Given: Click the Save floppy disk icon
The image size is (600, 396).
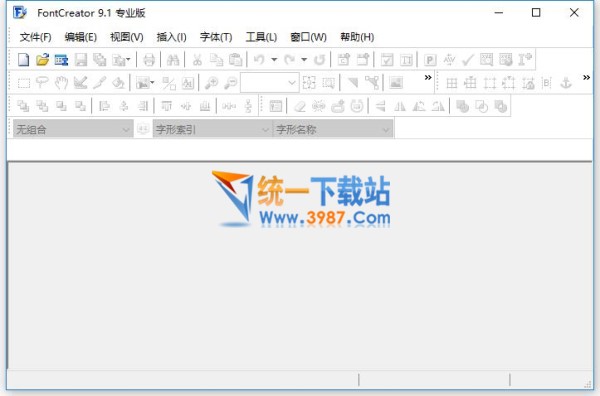Looking at the screenshot, I should point(81,60).
